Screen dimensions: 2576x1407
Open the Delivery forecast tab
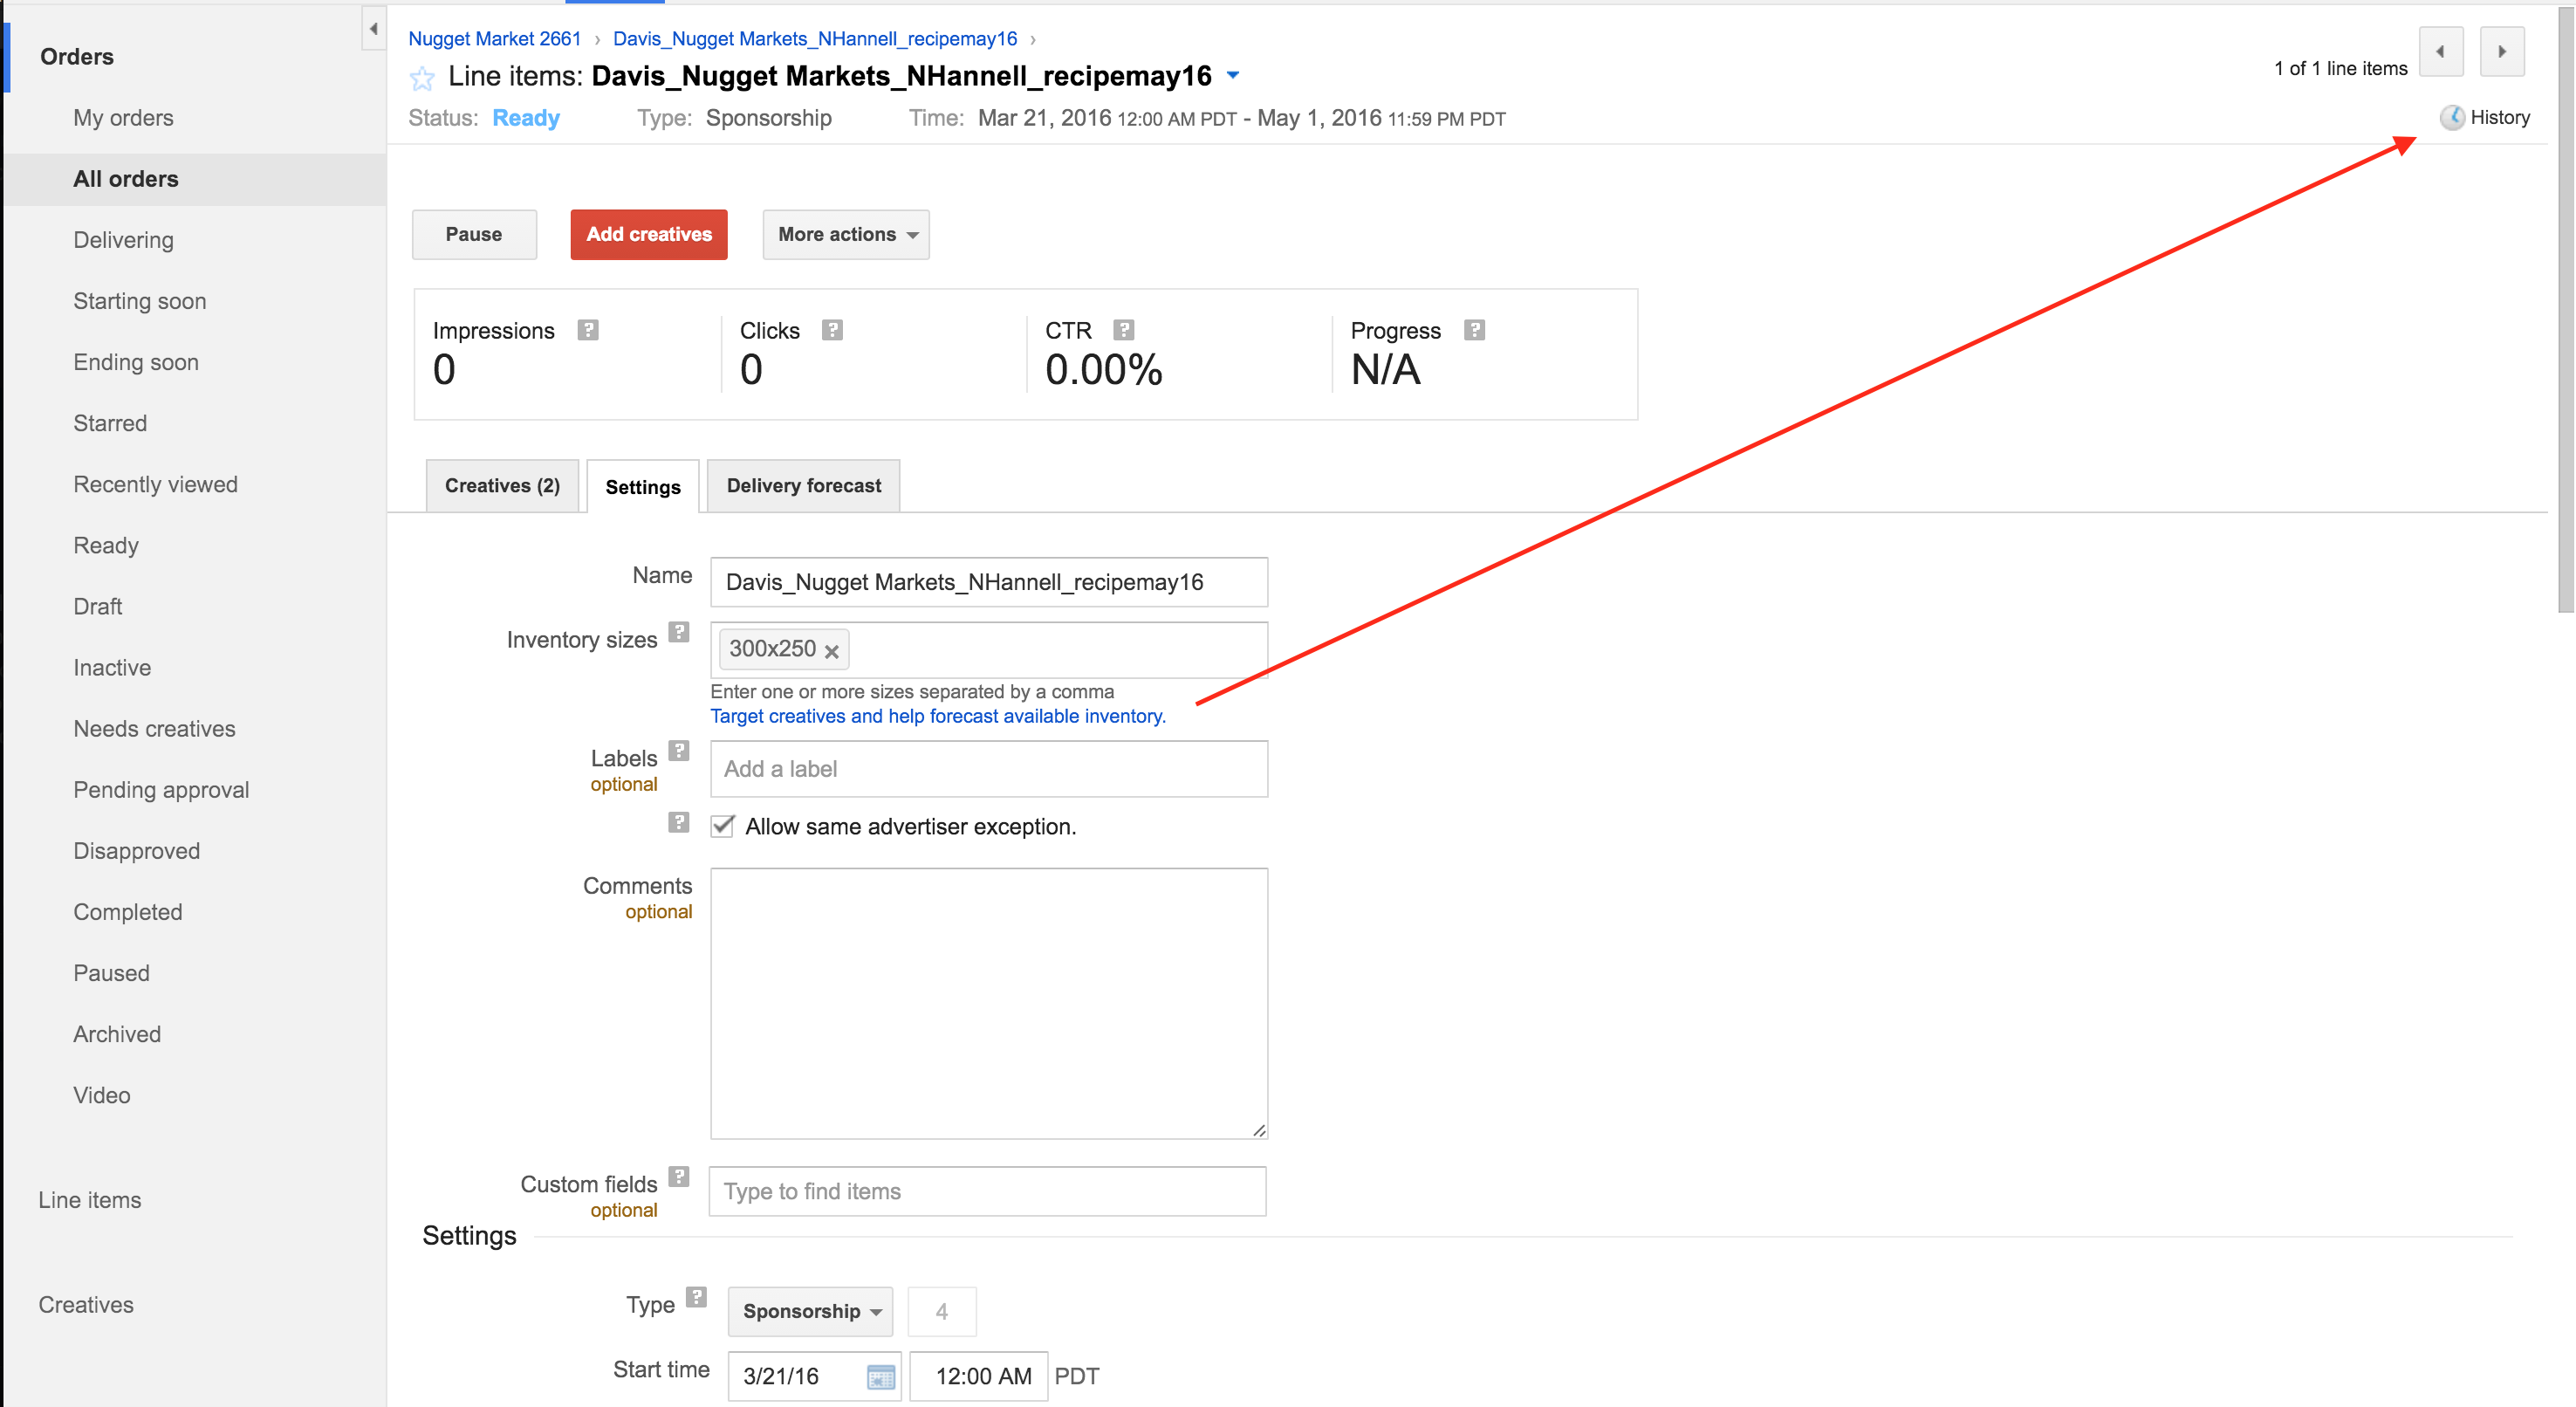(x=803, y=486)
